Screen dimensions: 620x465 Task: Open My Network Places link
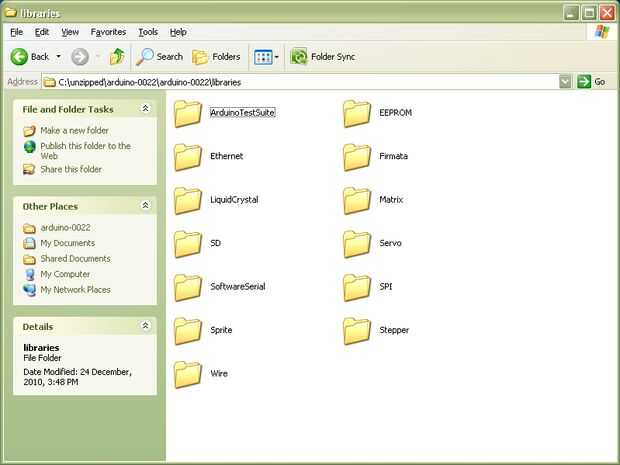(76, 289)
